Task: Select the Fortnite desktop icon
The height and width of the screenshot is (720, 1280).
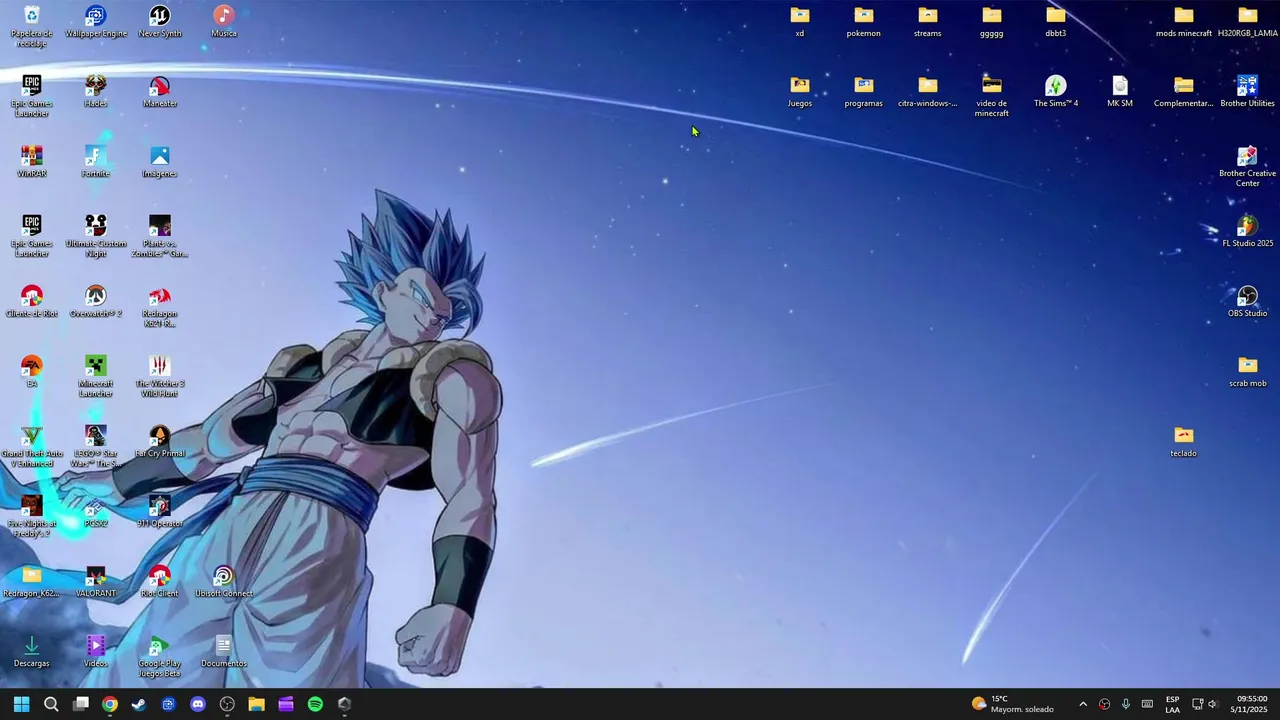Action: 96,162
